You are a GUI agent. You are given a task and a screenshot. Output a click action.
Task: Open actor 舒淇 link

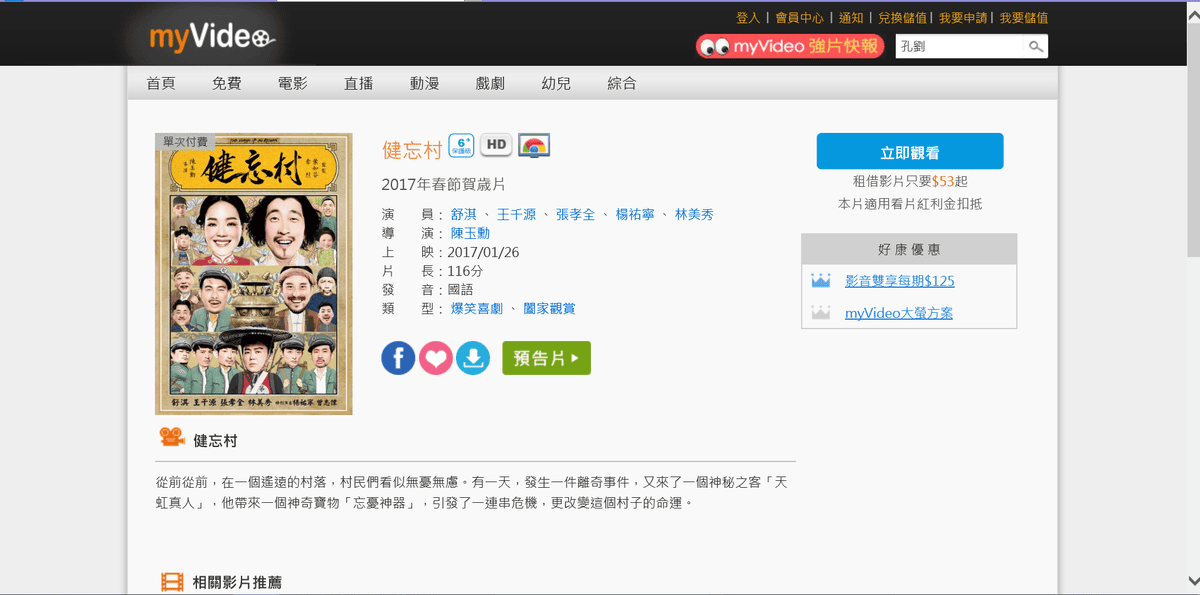pos(464,215)
